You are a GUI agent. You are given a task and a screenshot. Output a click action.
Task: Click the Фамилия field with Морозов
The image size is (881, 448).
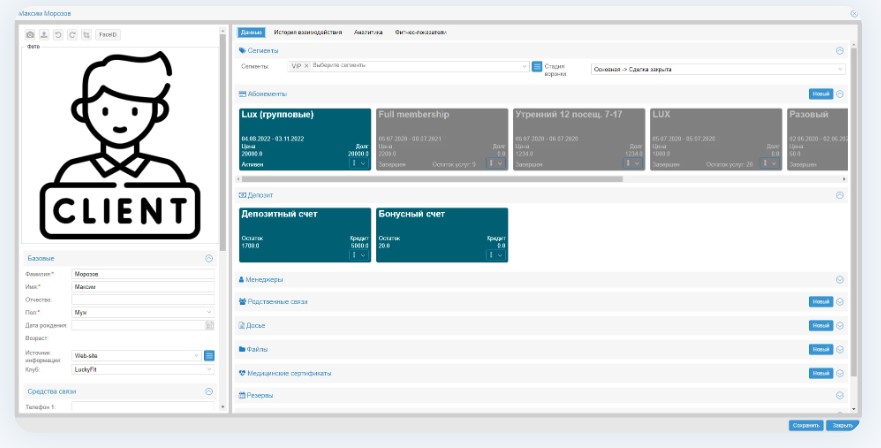pyautogui.click(x=143, y=274)
